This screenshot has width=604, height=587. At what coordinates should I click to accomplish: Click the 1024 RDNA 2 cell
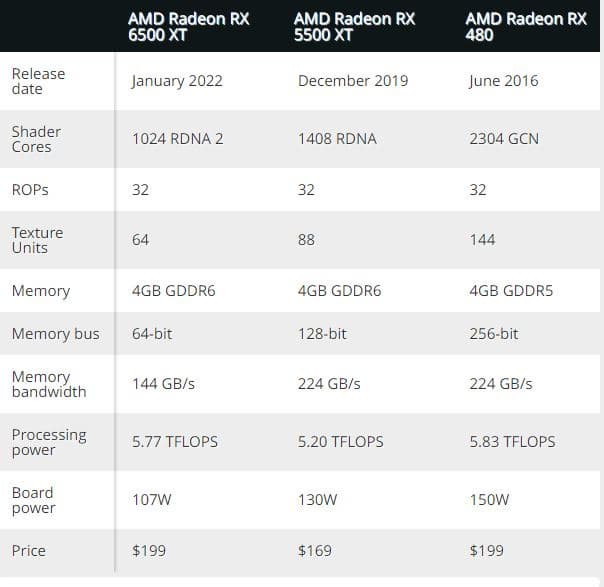coord(178,139)
